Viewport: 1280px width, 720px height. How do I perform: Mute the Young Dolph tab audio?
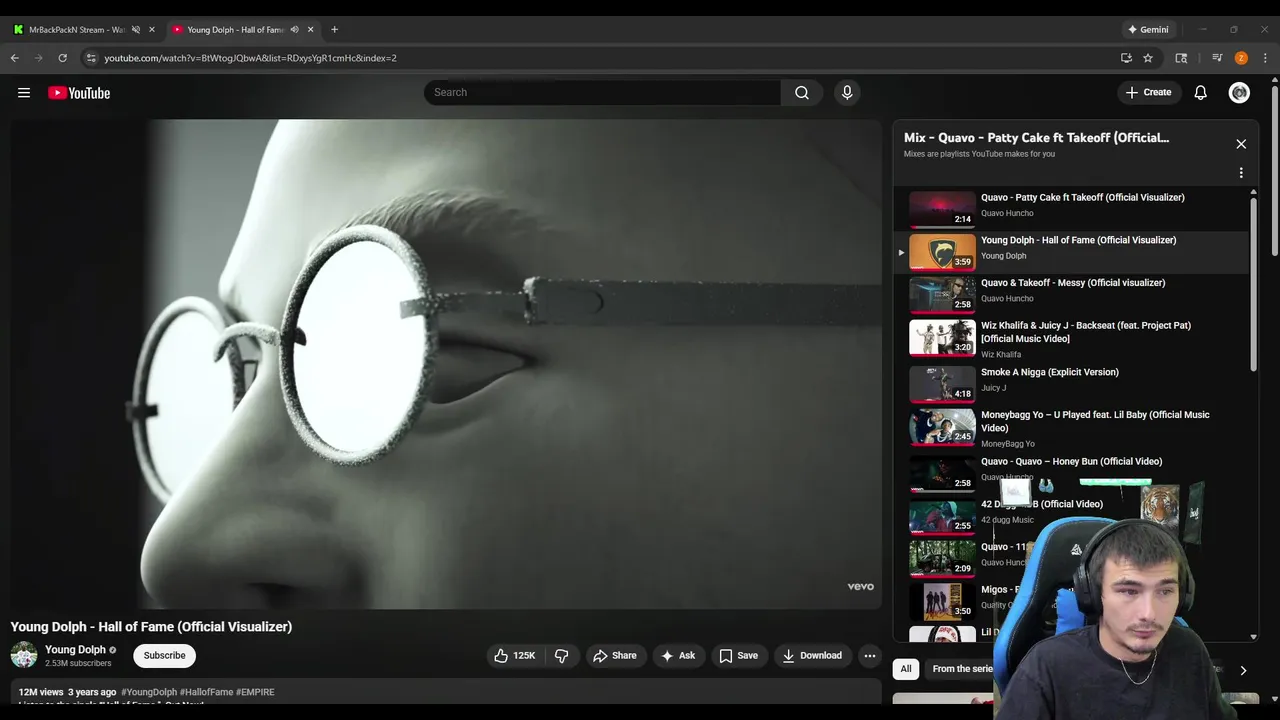click(x=294, y=29)
